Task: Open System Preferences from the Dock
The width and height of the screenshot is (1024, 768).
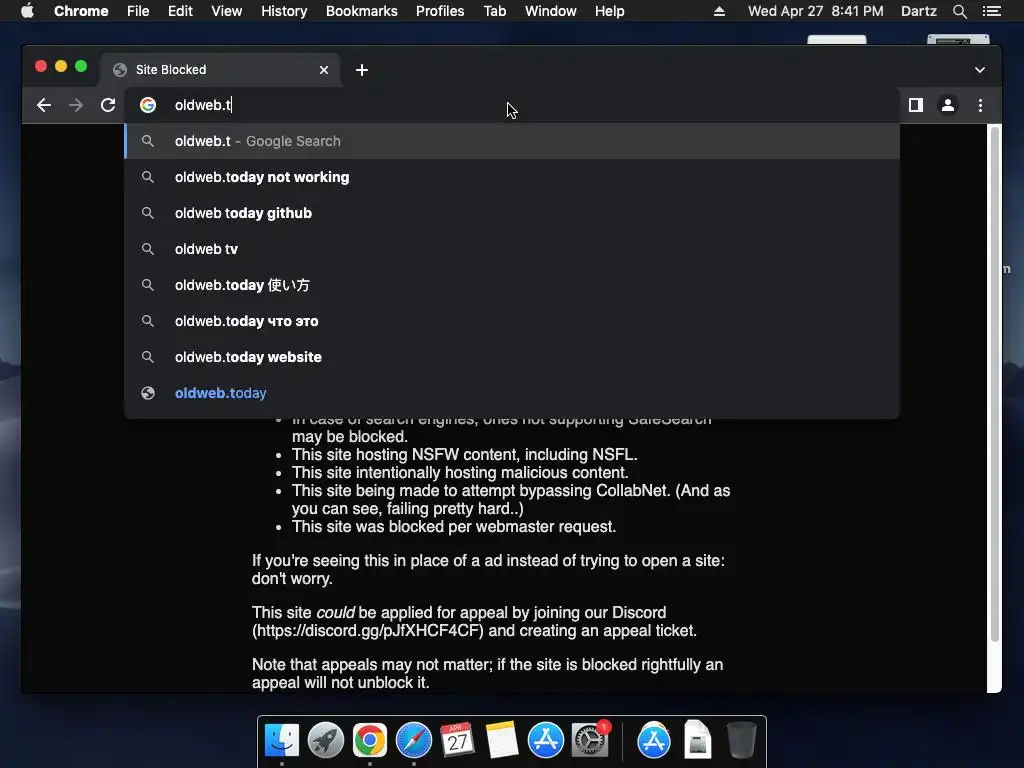Action: point(590,740)
